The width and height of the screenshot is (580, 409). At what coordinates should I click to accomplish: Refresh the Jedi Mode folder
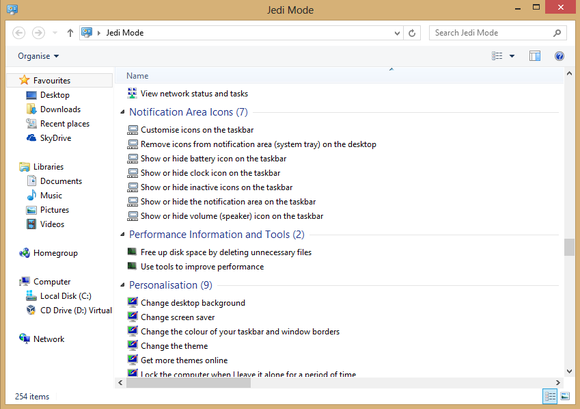[x=412, y=33]
